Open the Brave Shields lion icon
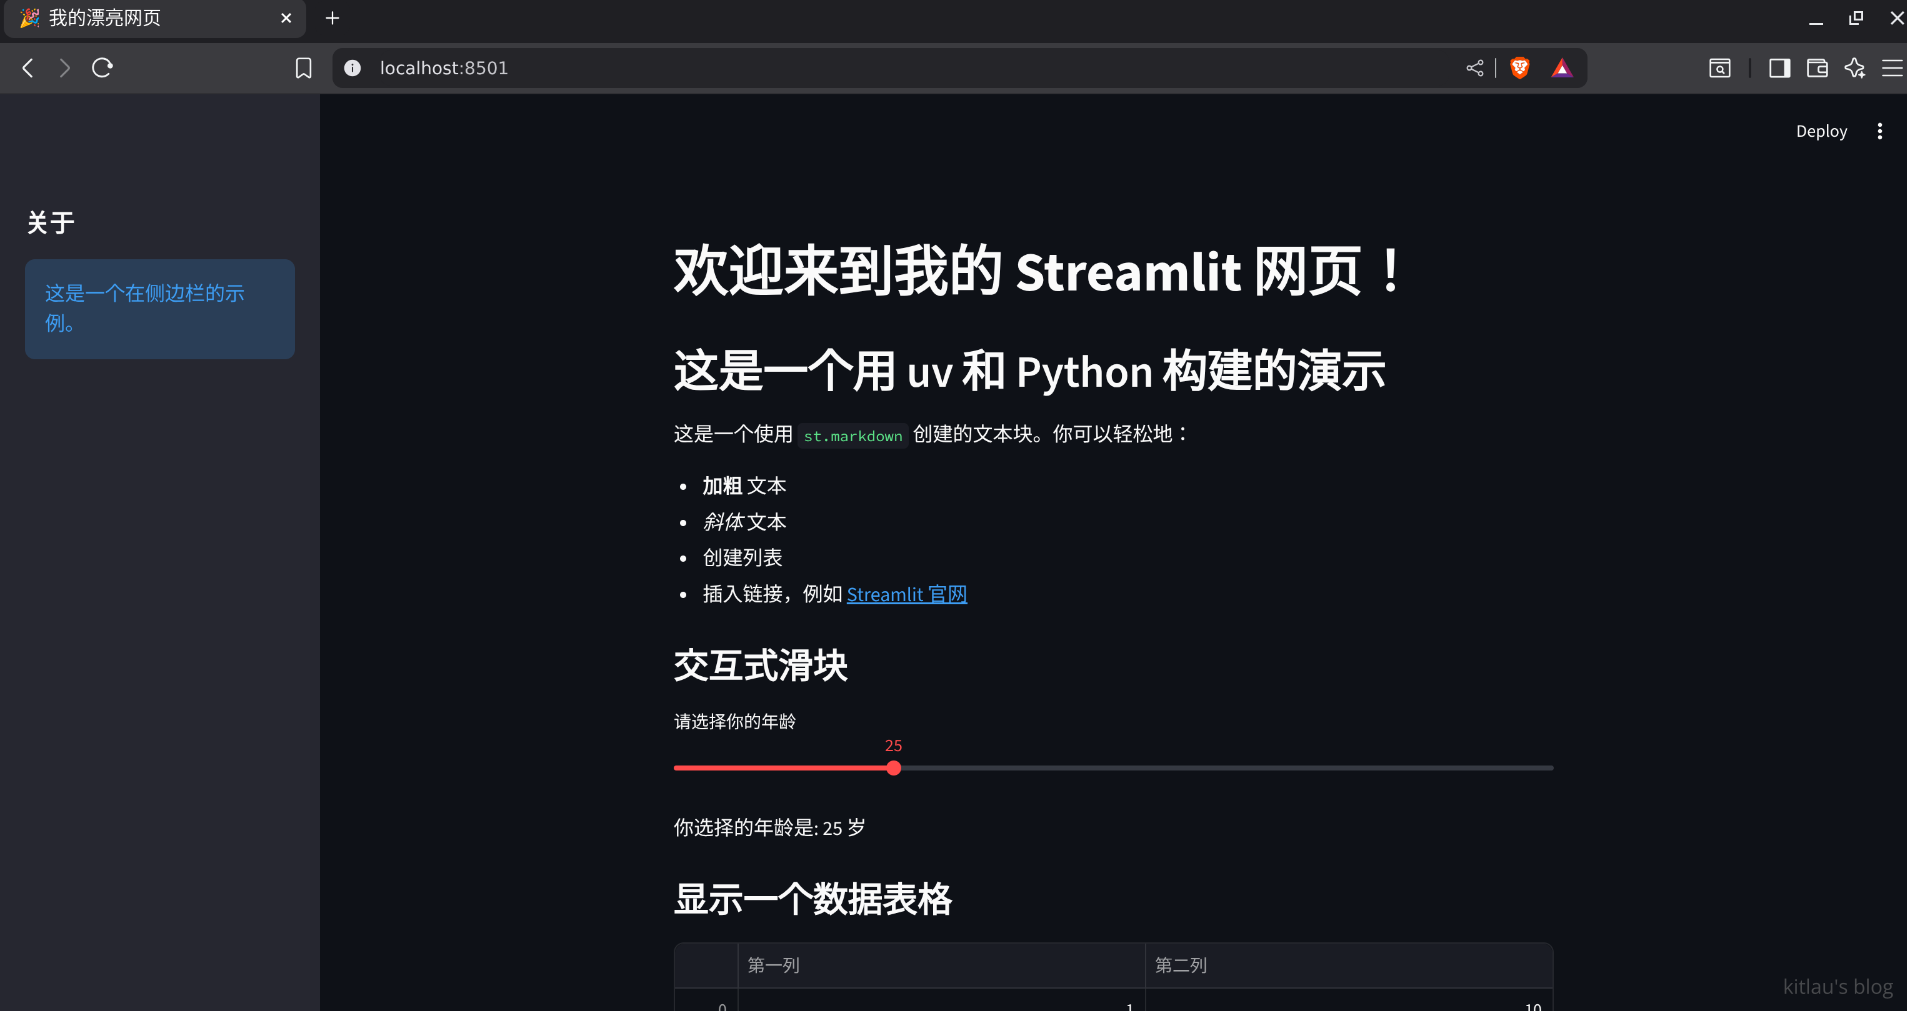The width and height of the screenshot is (1907, 1011). [1519, 68]
